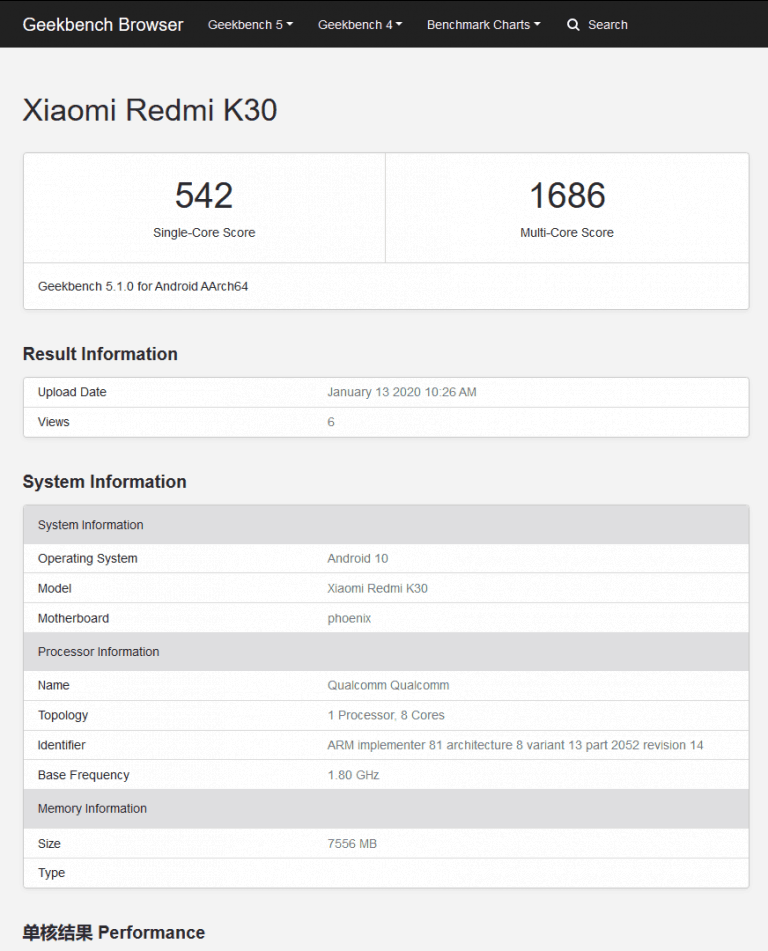The image size is (768, 951).
Task: Open the Geekbench Browser home link
Action: (103, 24)
